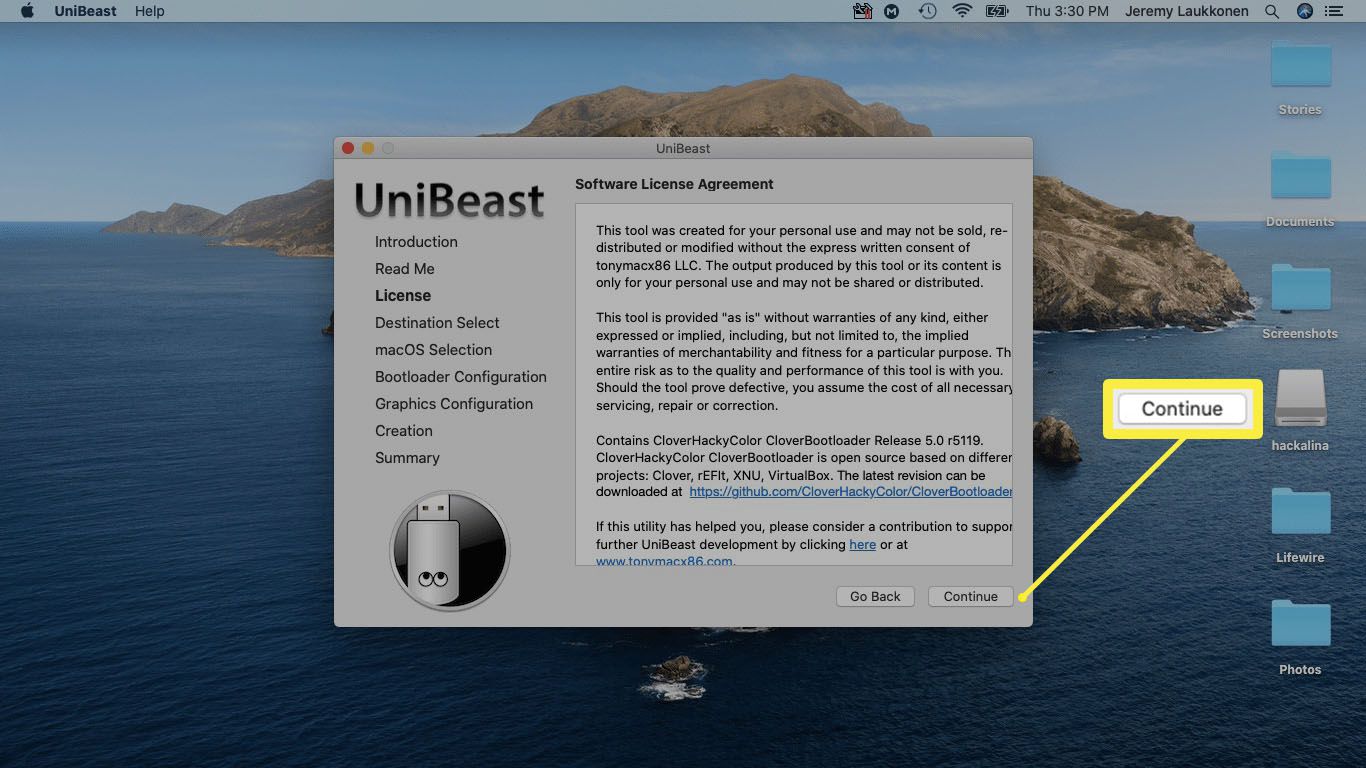Open Siri from the menu bar

coord(1304,11)
